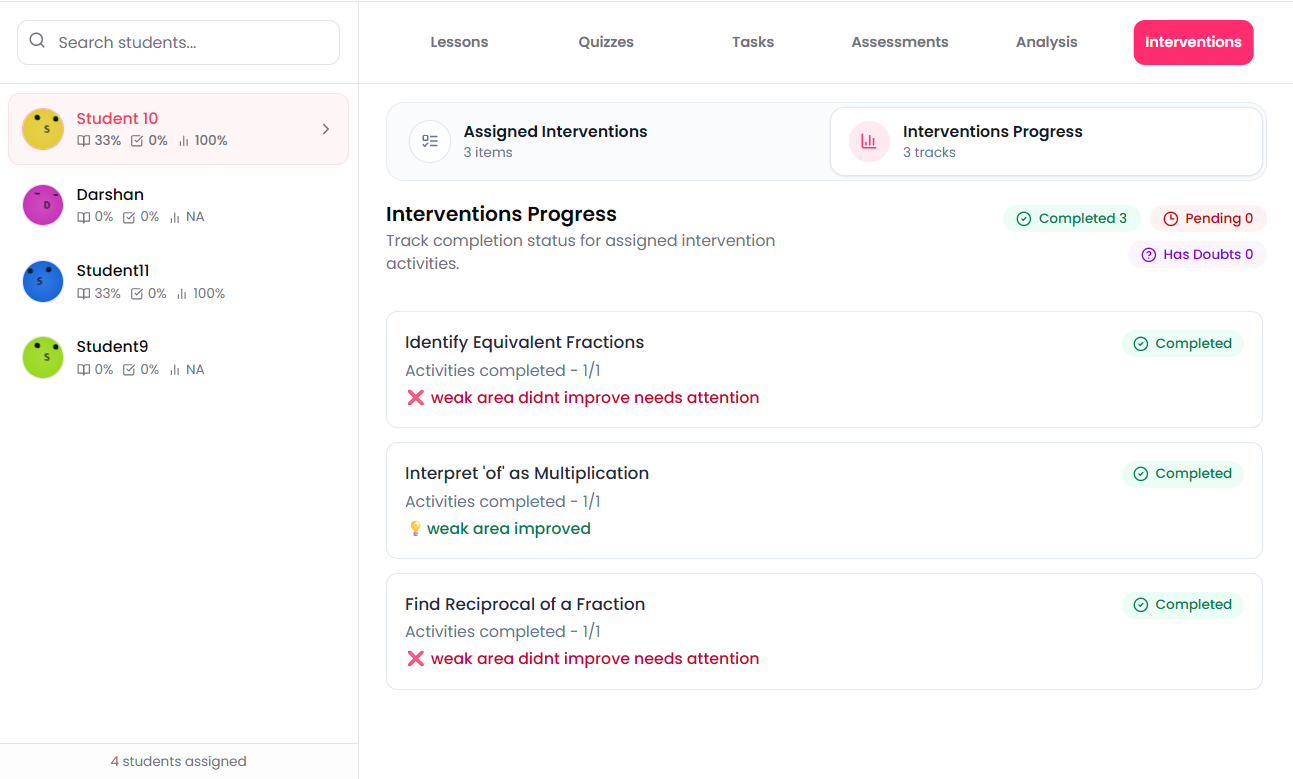
Task: Click Darshan's purple avatar icon
Action: (x=43, y=205)
